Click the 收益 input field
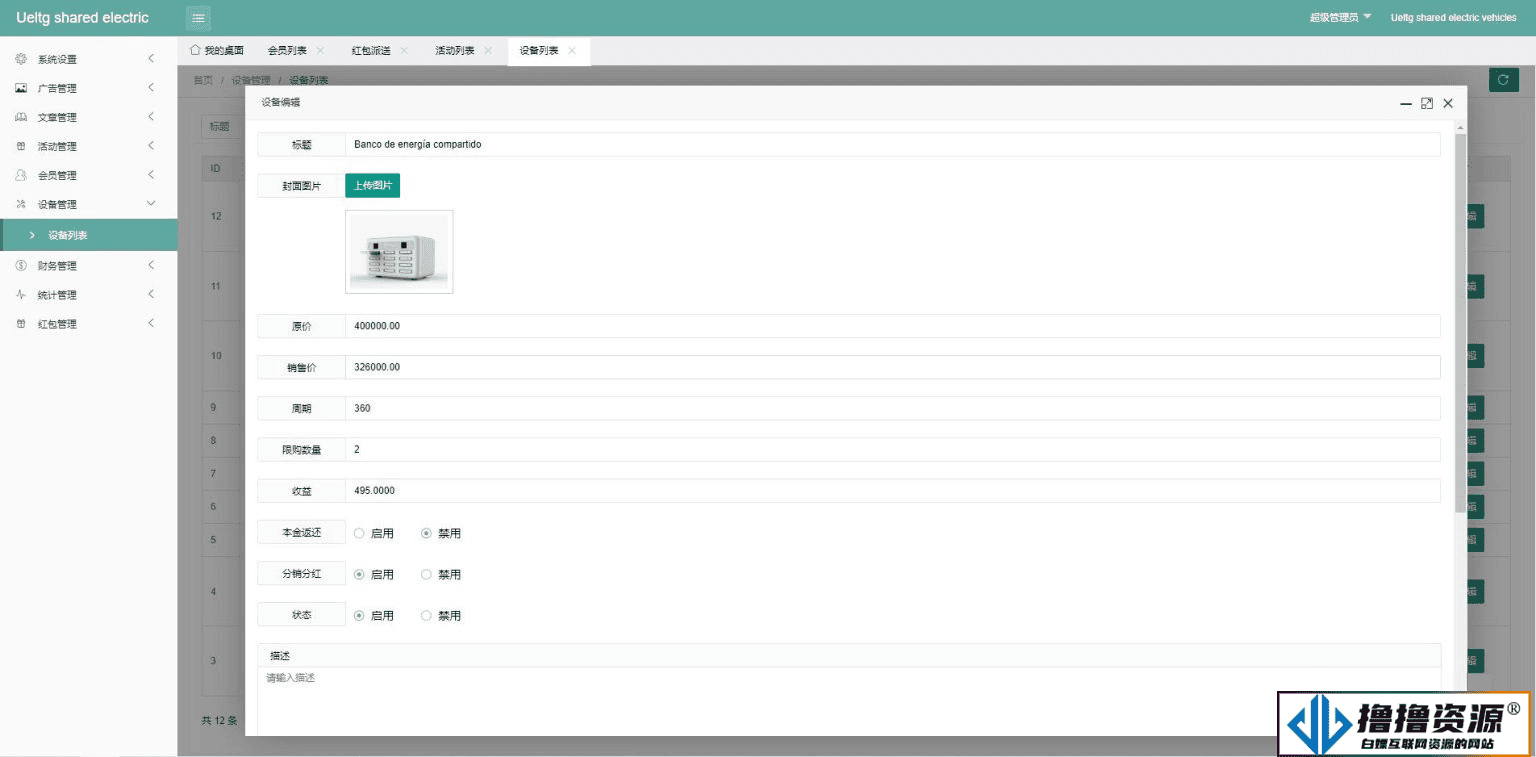Screen dimensions: 1536x757 (x=893, y=491)
